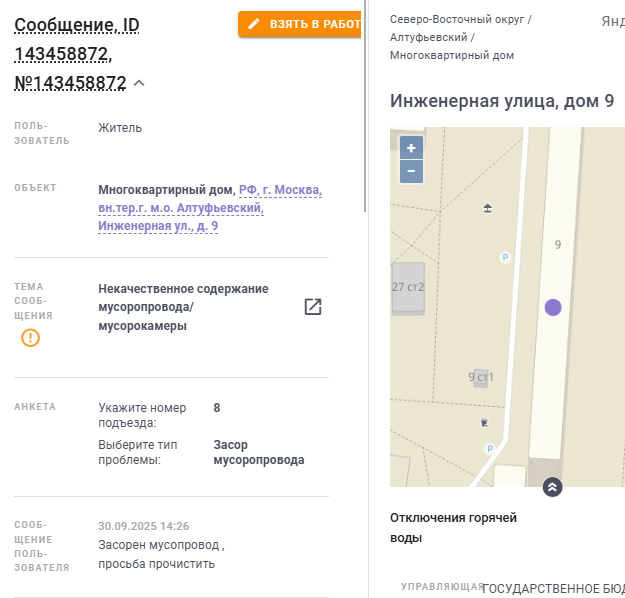Click the upper parking icon on map
The width and height of the screenshot is (625, 598).
[505, 257]
